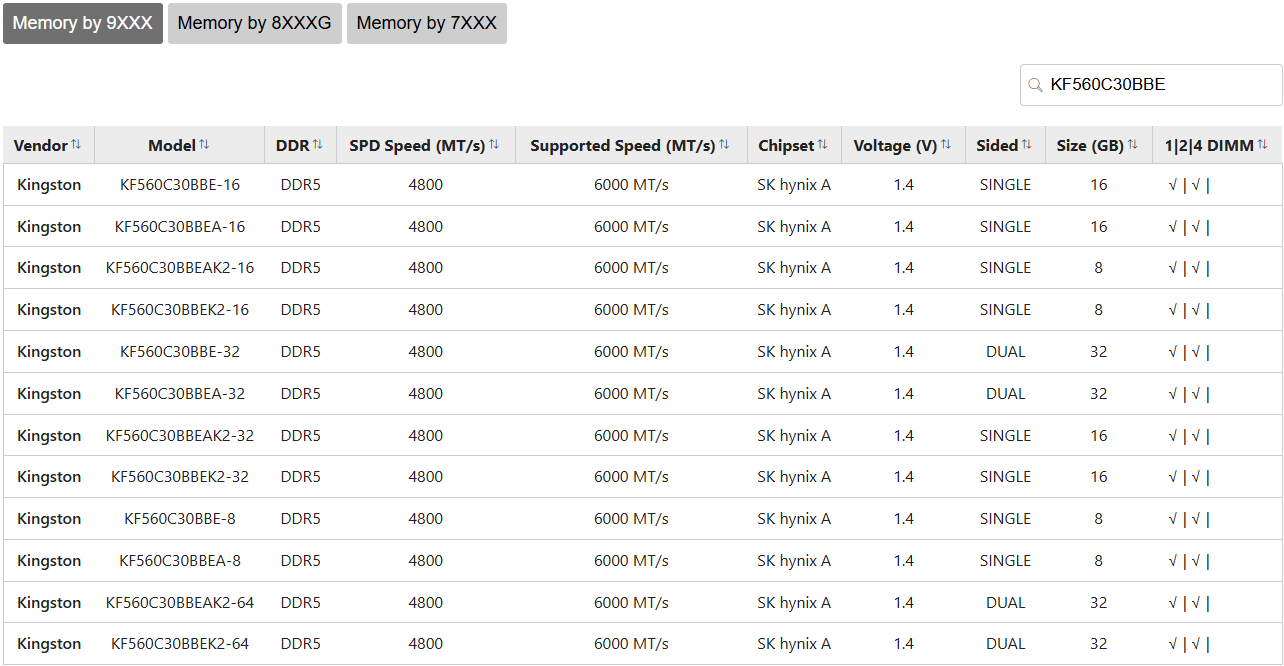Select model KF560C30BBEK2-16 cell
The height and width of the screenshot is (666, 1284).
[x=180, y=310]
